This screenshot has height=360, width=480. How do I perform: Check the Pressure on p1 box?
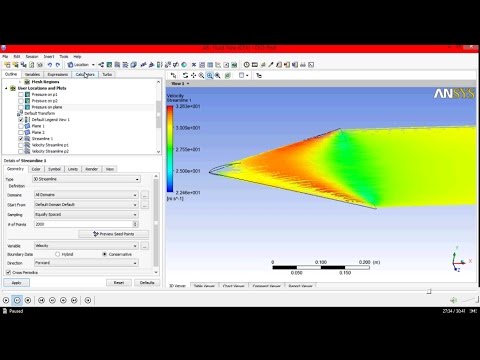pyautogui.click(x=21, y=95)
